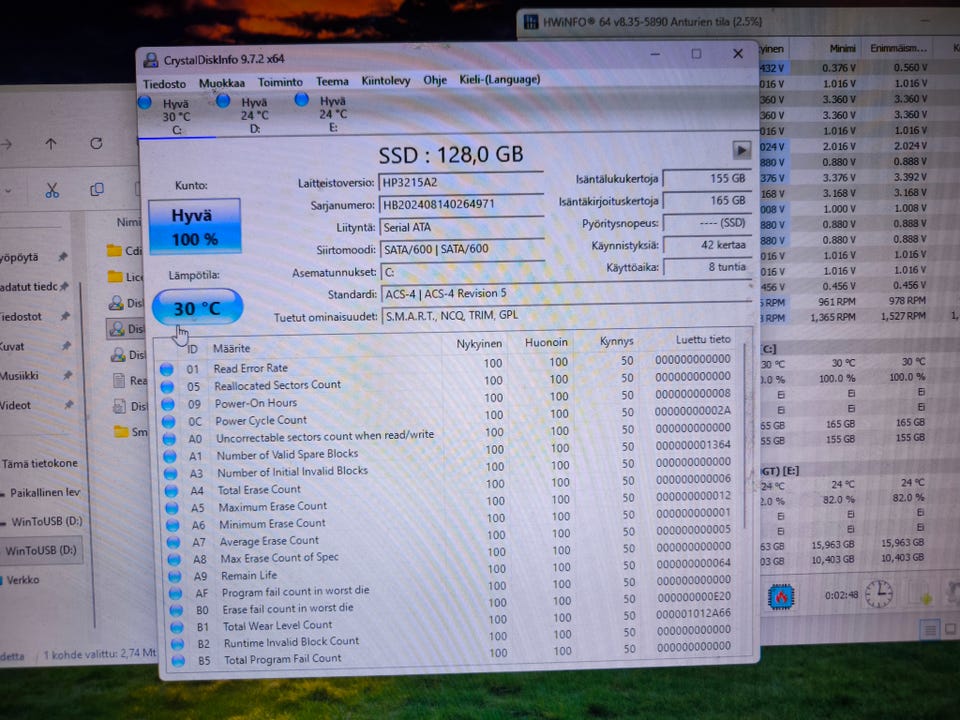Open Videot in the Explorer sidebar
This screenshot has width=960, height=720.
(x=15, y=405)
